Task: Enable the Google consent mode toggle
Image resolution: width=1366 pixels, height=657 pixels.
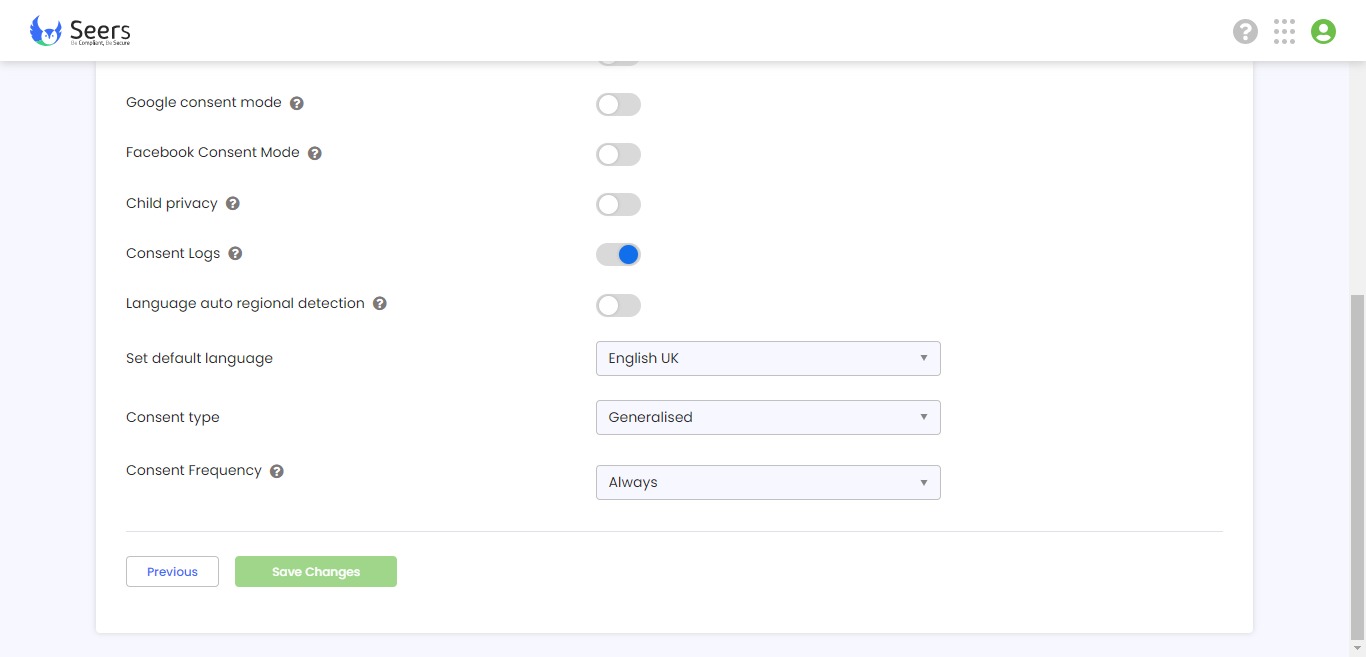Action: click(x=618, y=105)
